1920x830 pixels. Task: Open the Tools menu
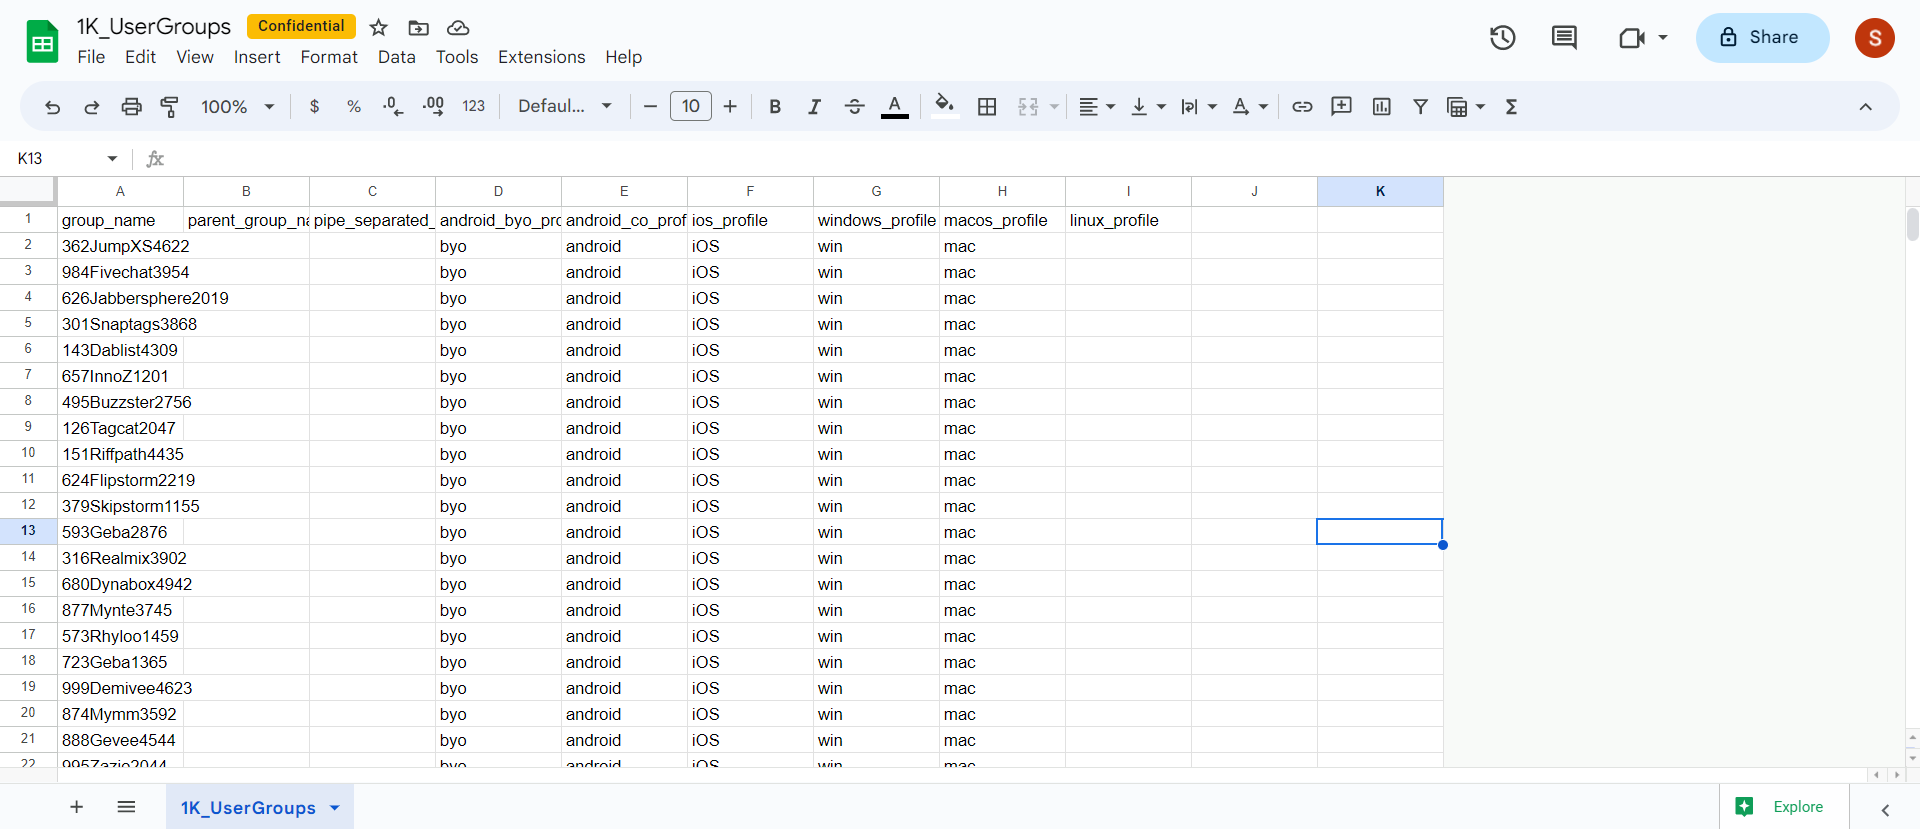pos(457,57)
